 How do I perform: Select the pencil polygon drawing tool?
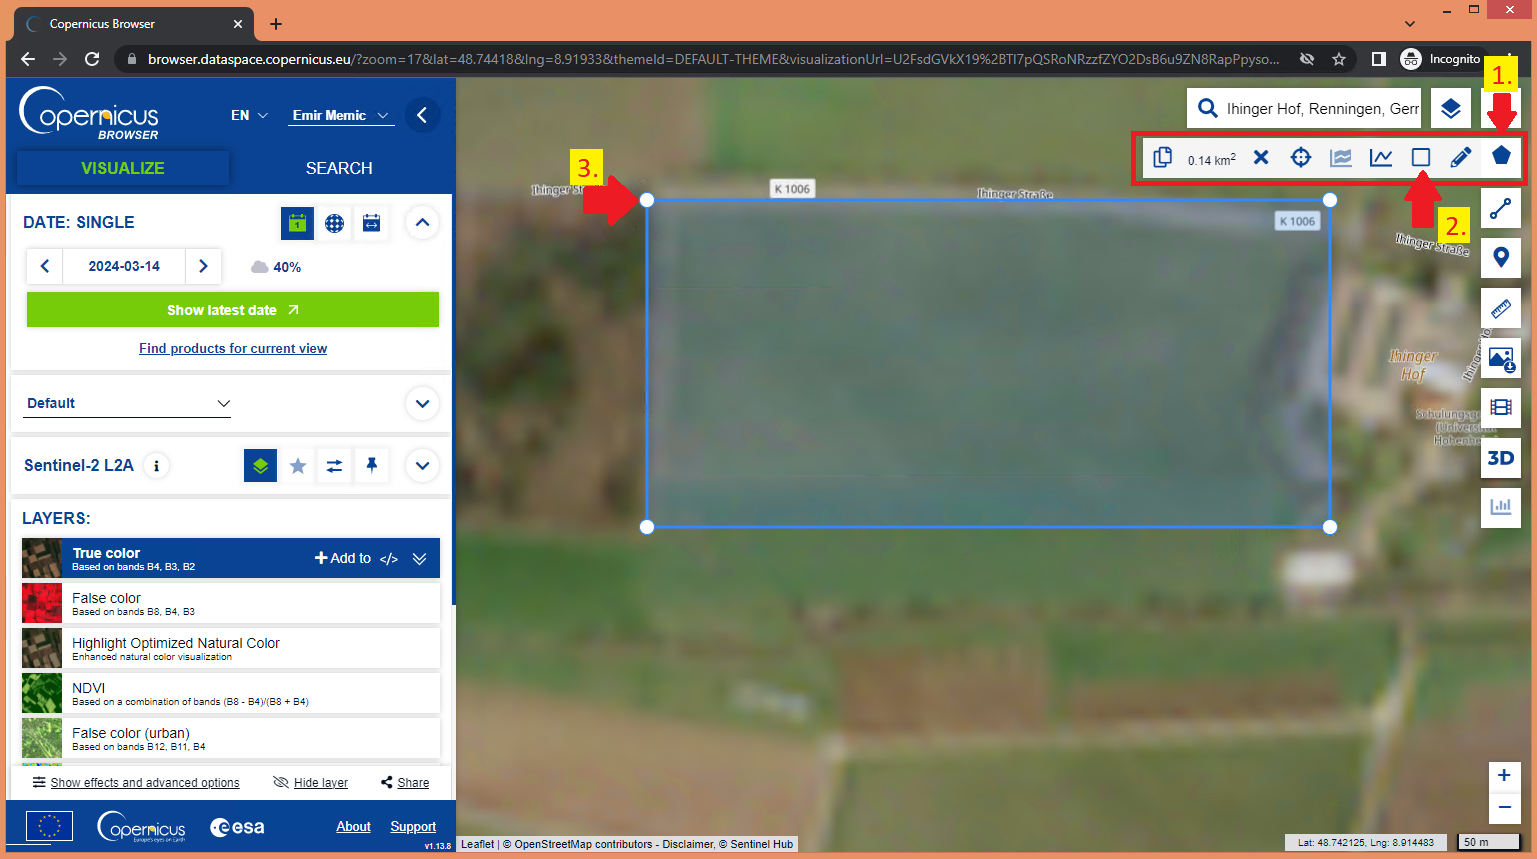click(x=1461, y=157)
